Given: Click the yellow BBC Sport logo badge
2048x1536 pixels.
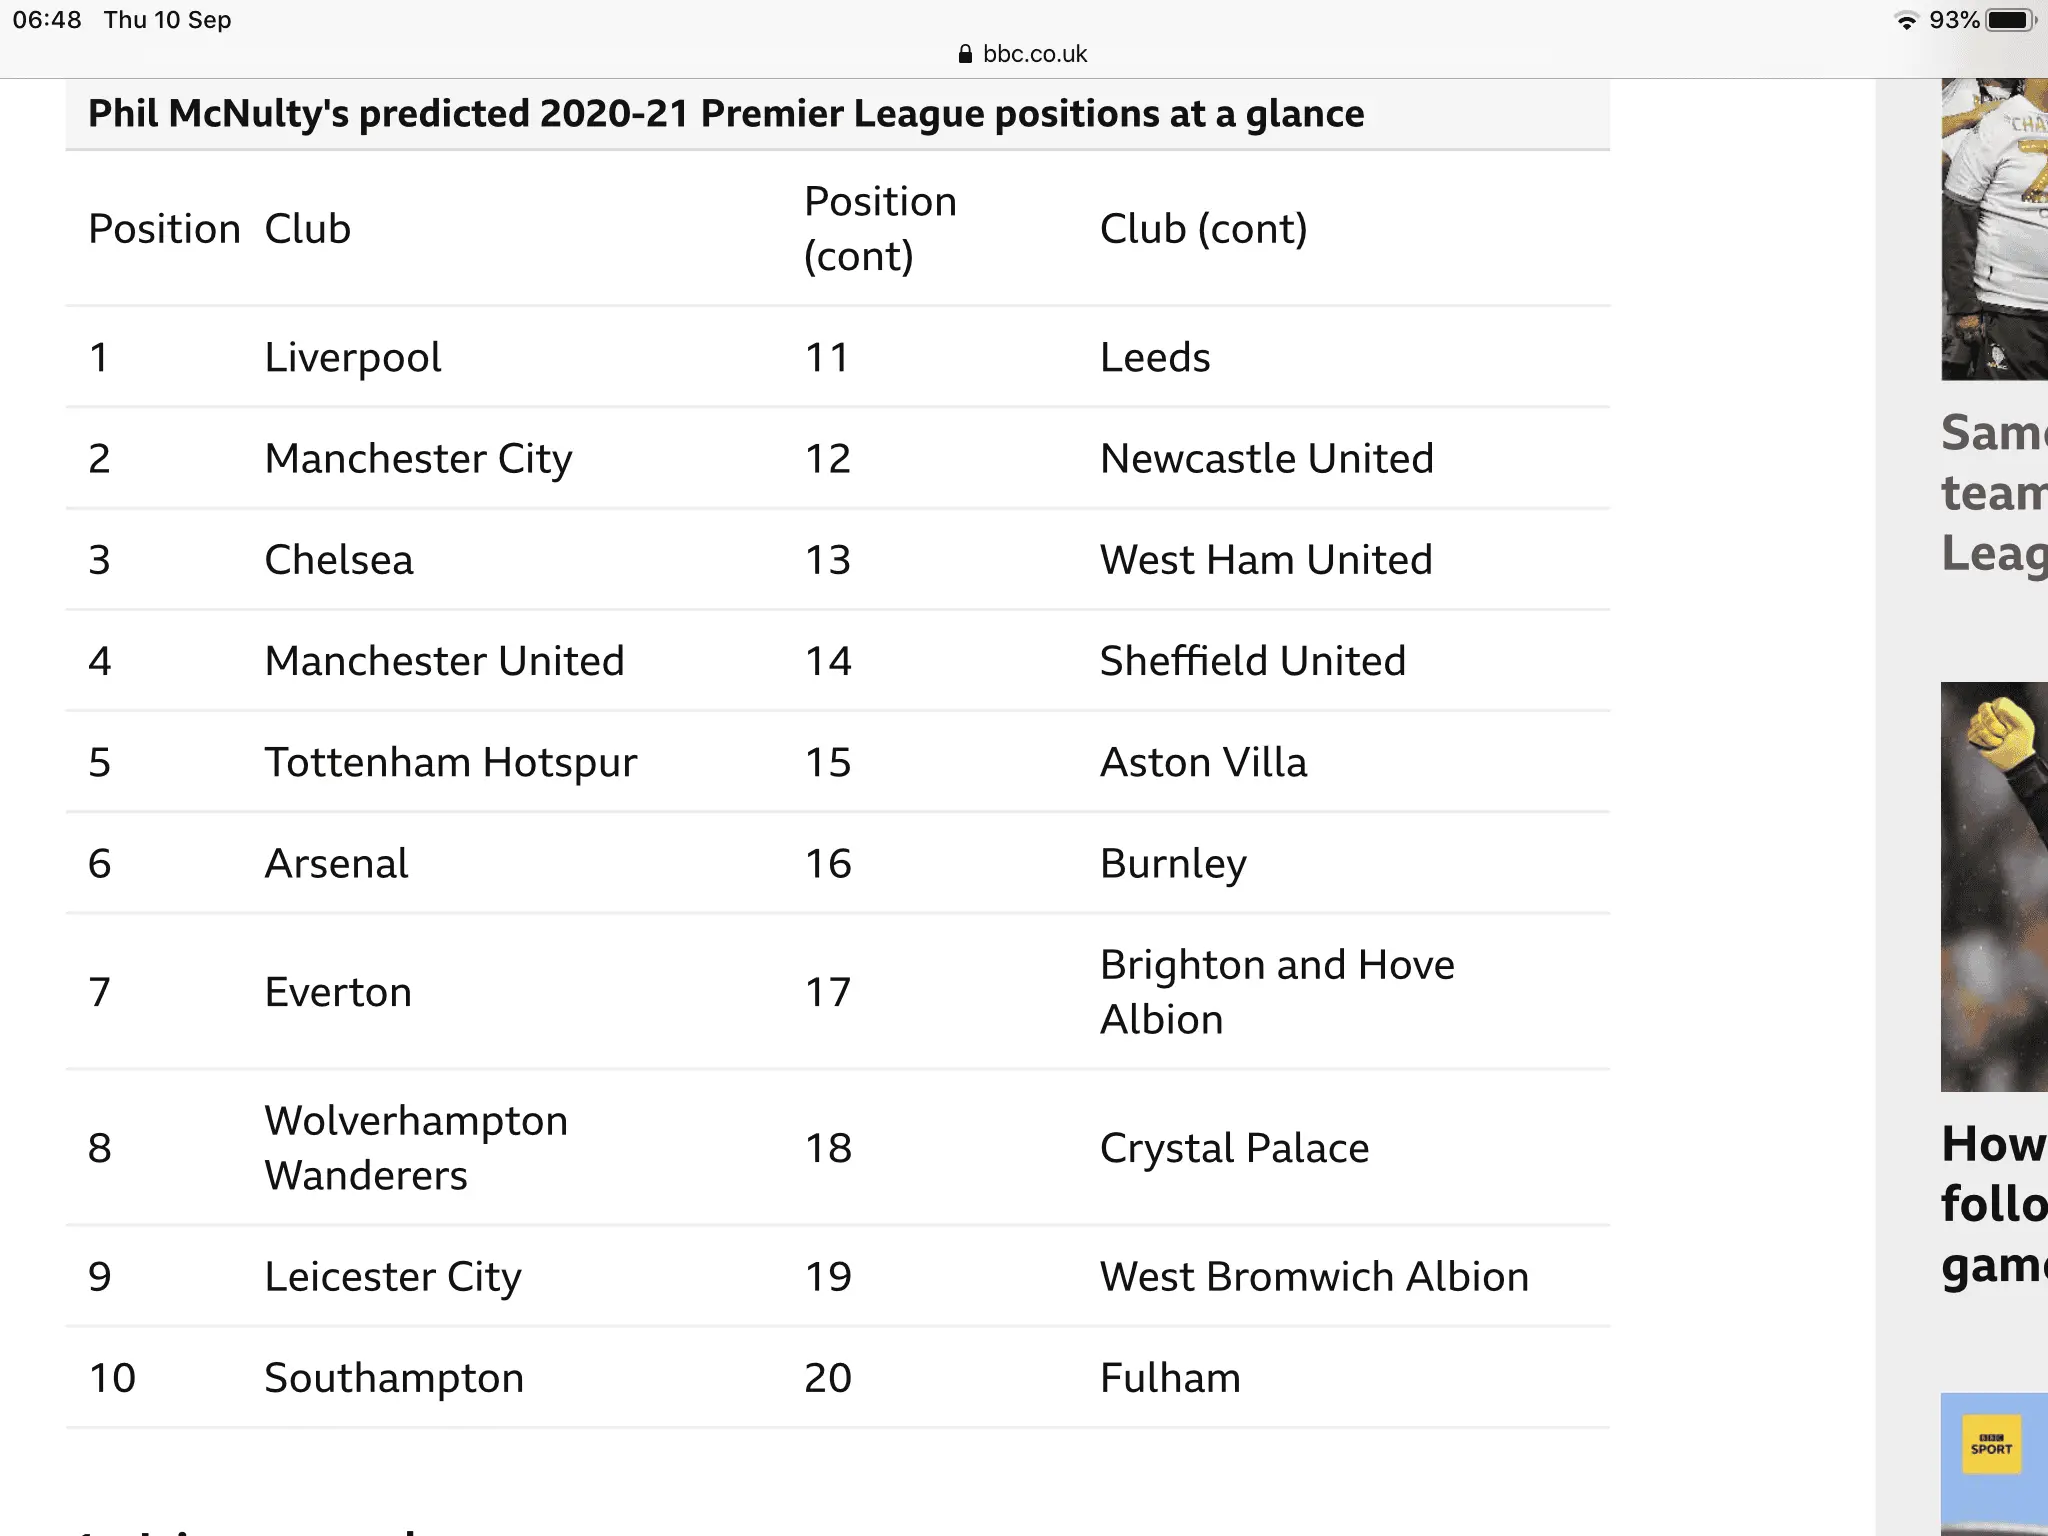Looking at the screenshot, I should tap(1991, 1444).
